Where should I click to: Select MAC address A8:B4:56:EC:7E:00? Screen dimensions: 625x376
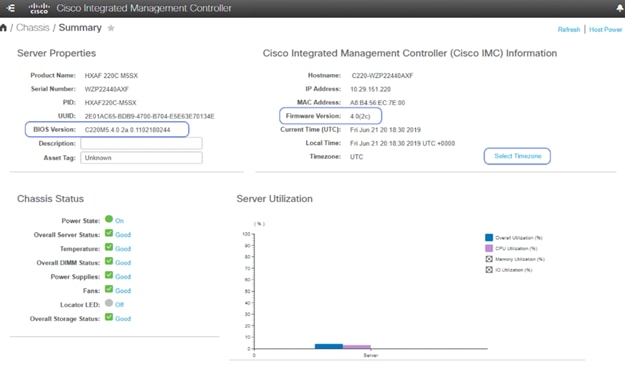377,102
